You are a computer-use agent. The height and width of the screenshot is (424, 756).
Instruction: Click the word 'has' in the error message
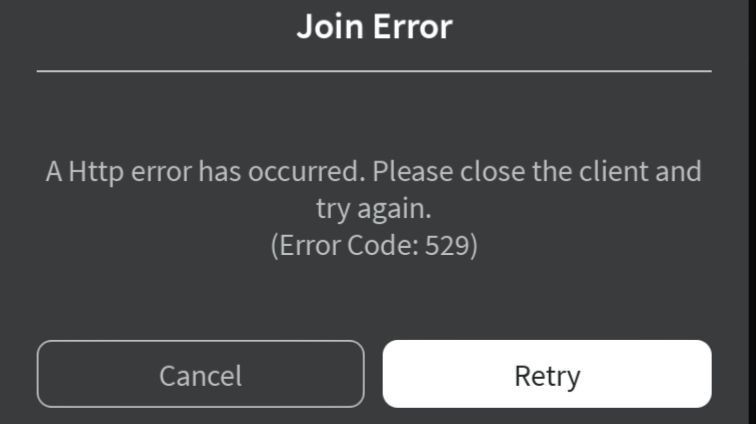219,172
